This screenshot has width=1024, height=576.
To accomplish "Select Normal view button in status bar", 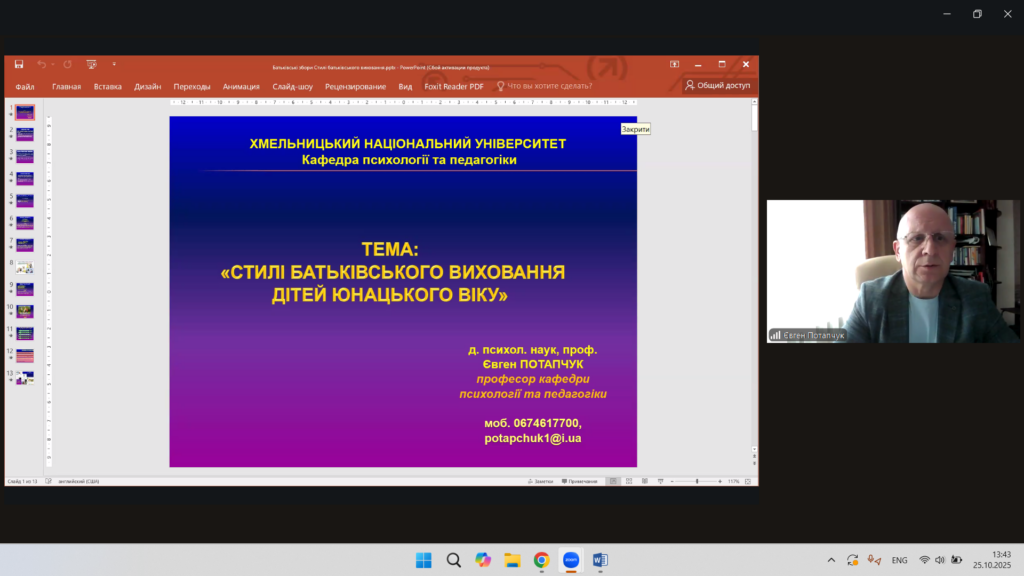I will tap(612, 481).
